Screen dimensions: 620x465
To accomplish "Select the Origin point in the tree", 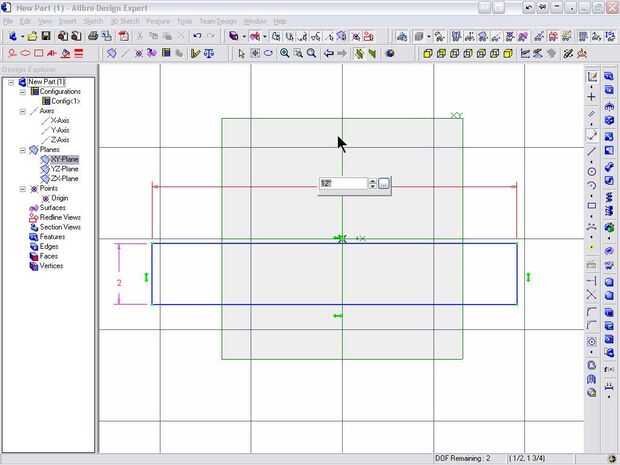I will click(60, 198).
